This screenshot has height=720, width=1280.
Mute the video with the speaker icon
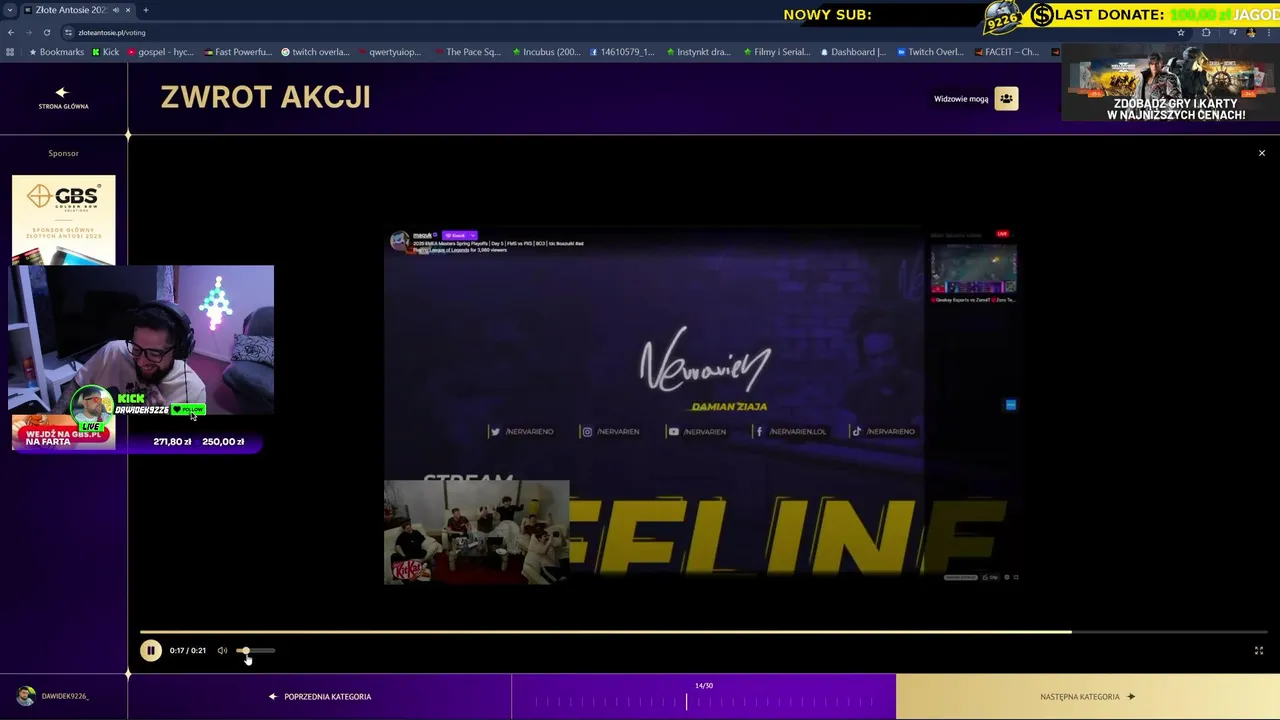pyautogui.click(x=222, y=651)
